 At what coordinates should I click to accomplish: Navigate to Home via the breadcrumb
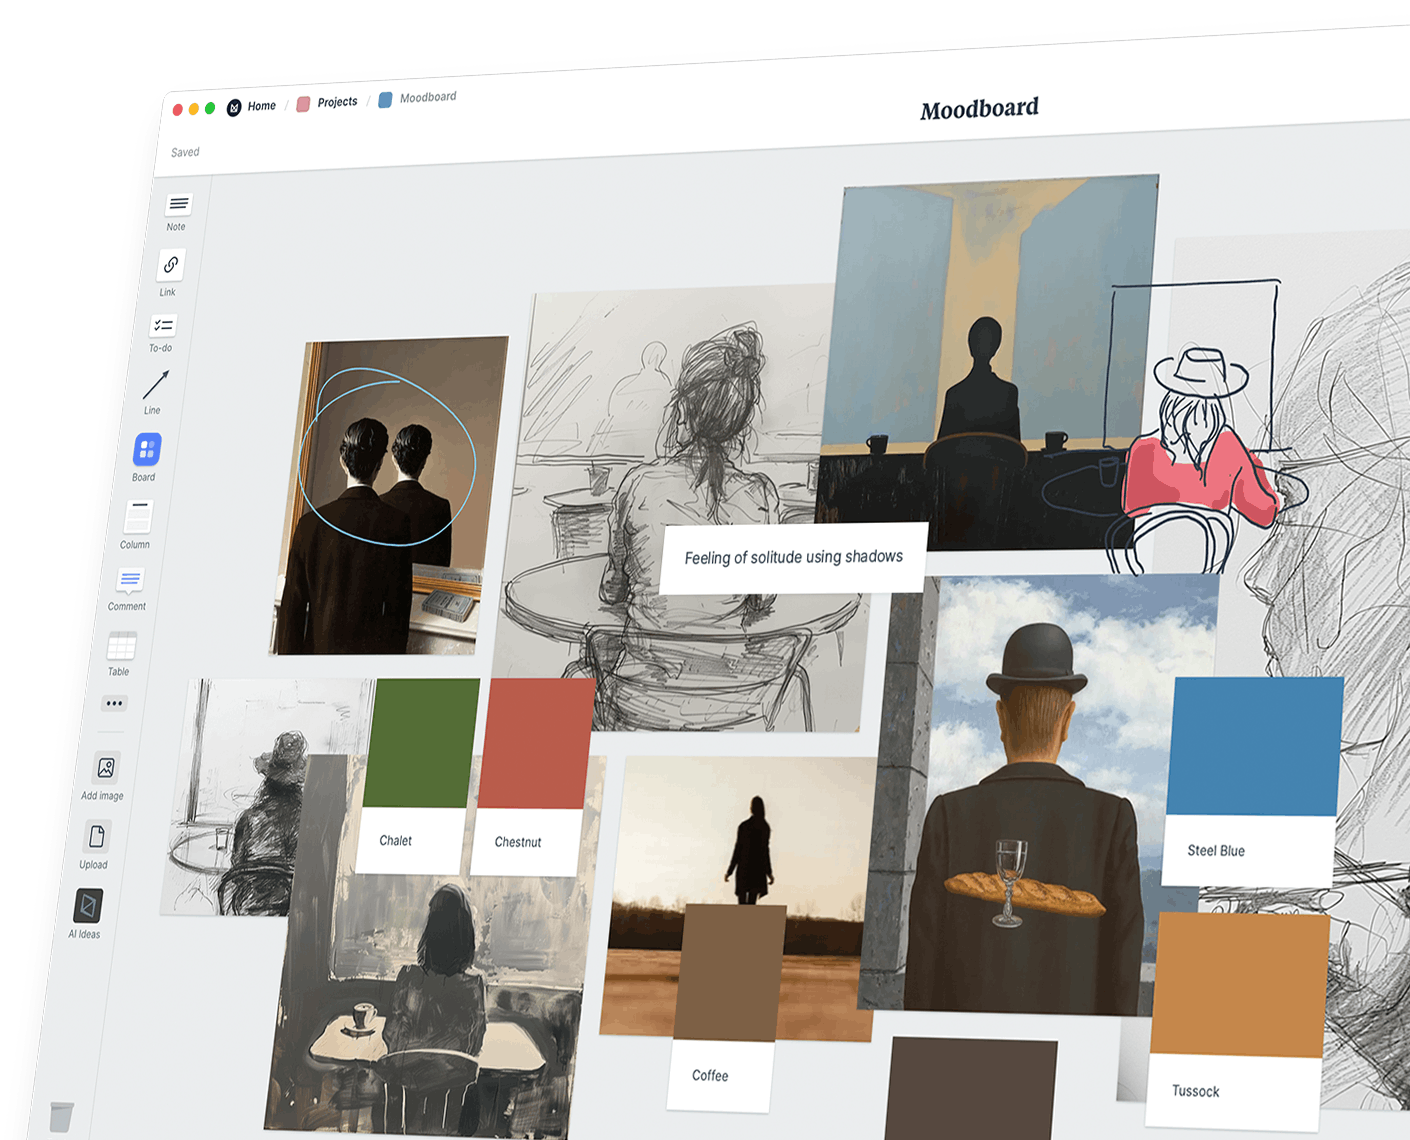[260, 105]
